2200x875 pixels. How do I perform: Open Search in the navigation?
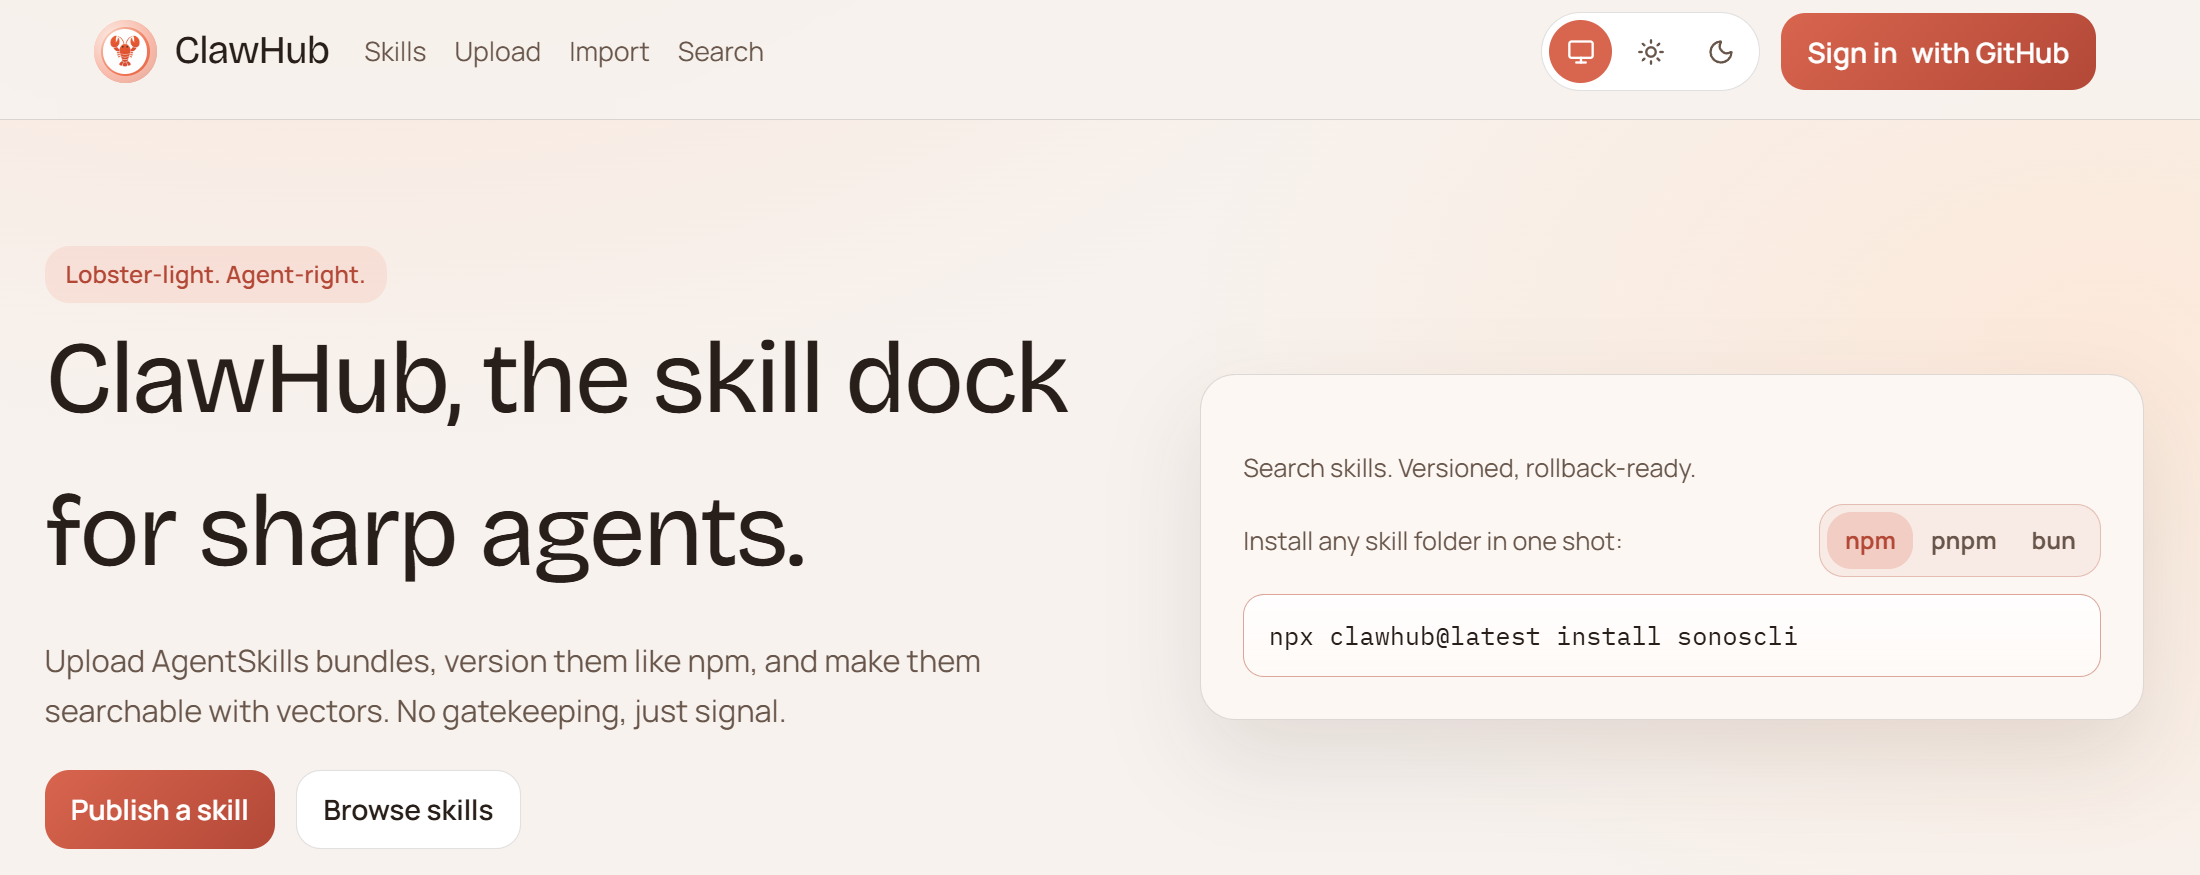point(720,52)
